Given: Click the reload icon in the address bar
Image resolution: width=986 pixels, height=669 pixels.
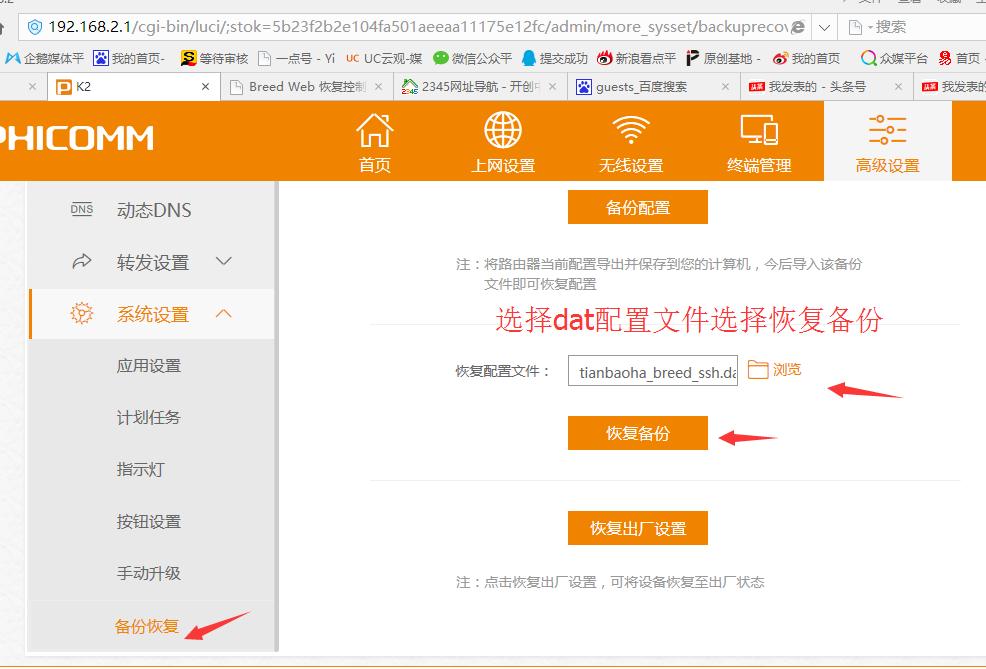Looking at the screenshot, I should (x=800, y=28).
